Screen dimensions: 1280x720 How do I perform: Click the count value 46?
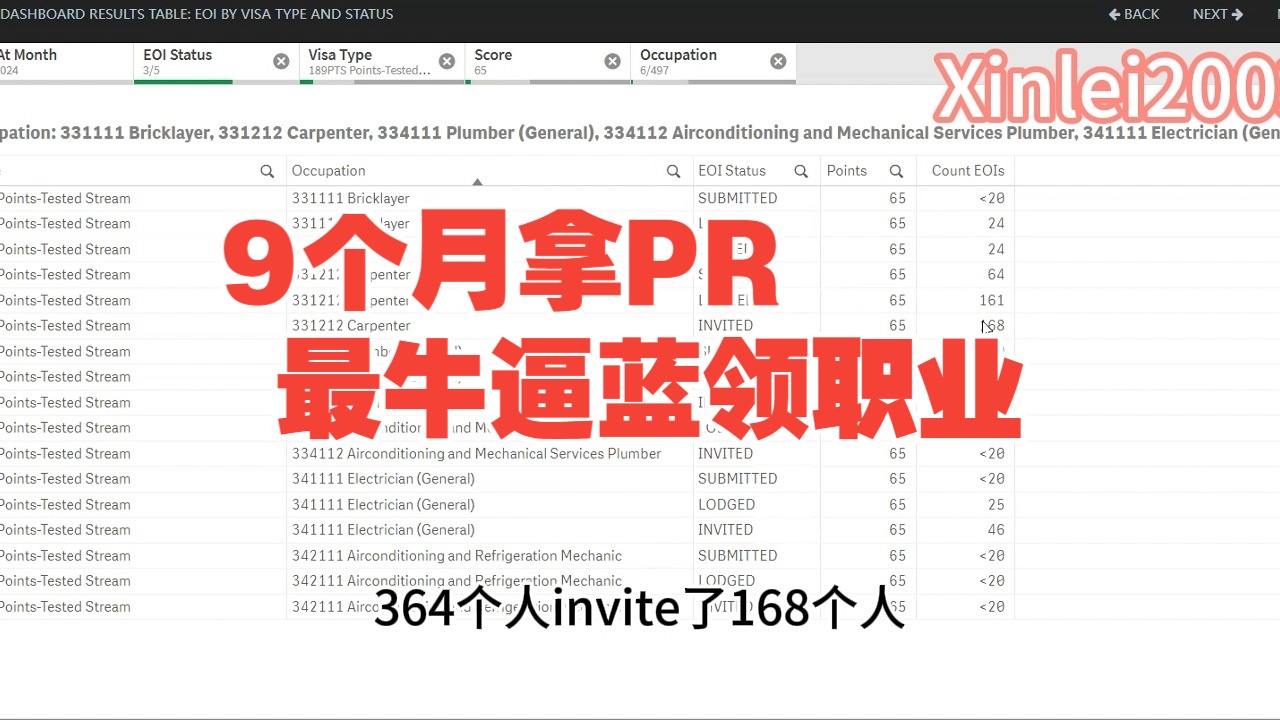coord(995,530)
